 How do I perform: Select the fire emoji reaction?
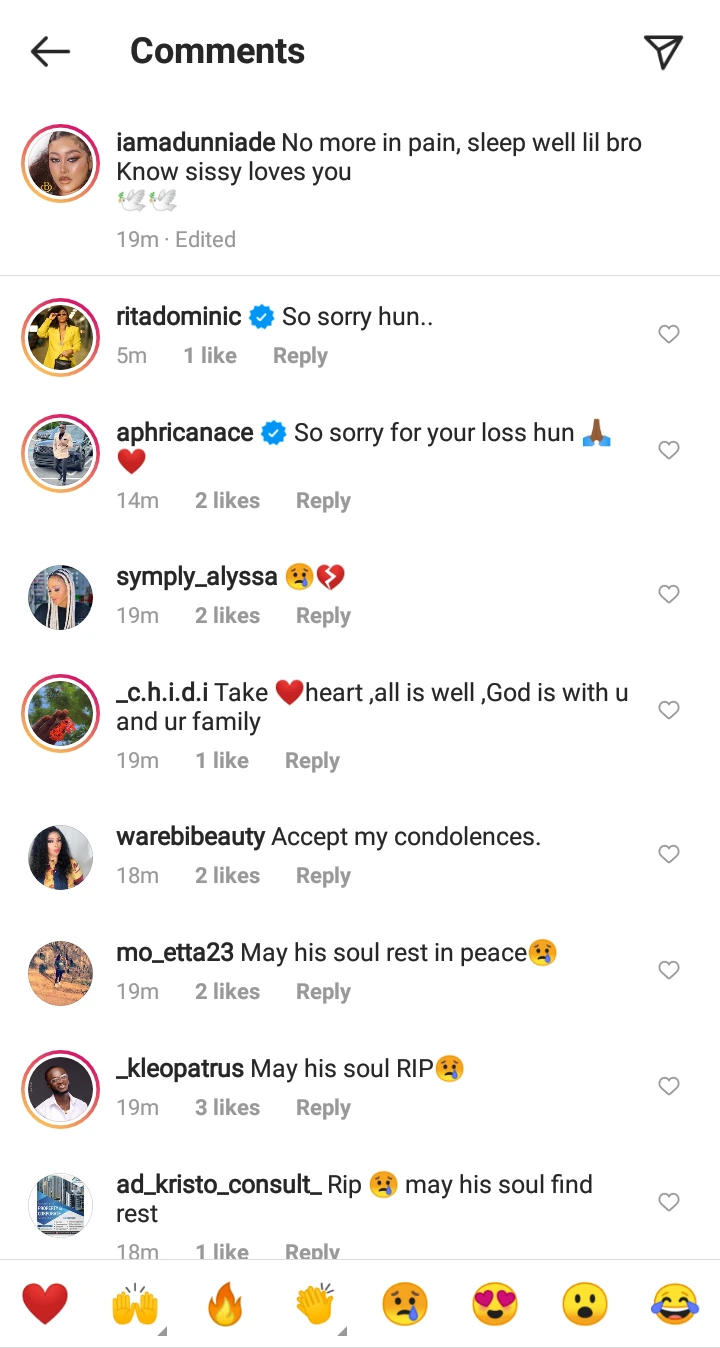[224, 1304]
